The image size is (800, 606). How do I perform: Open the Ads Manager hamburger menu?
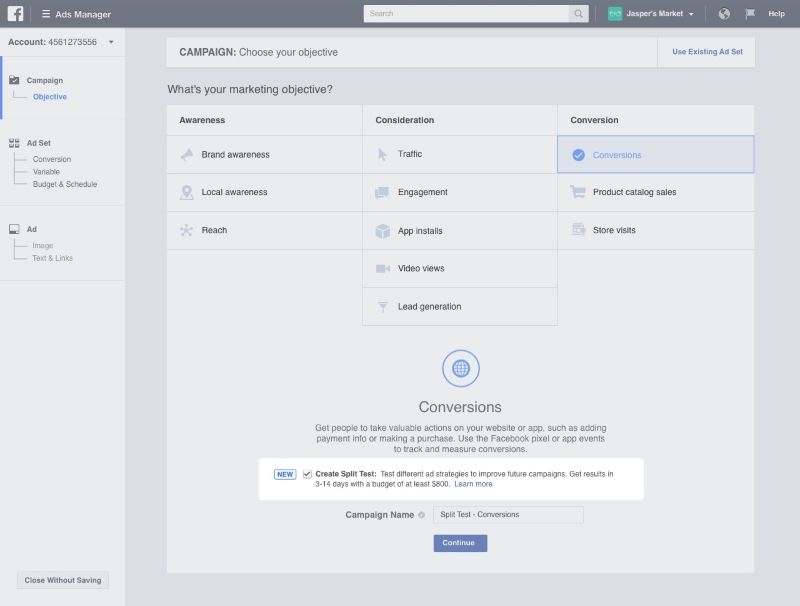(46, 14)
